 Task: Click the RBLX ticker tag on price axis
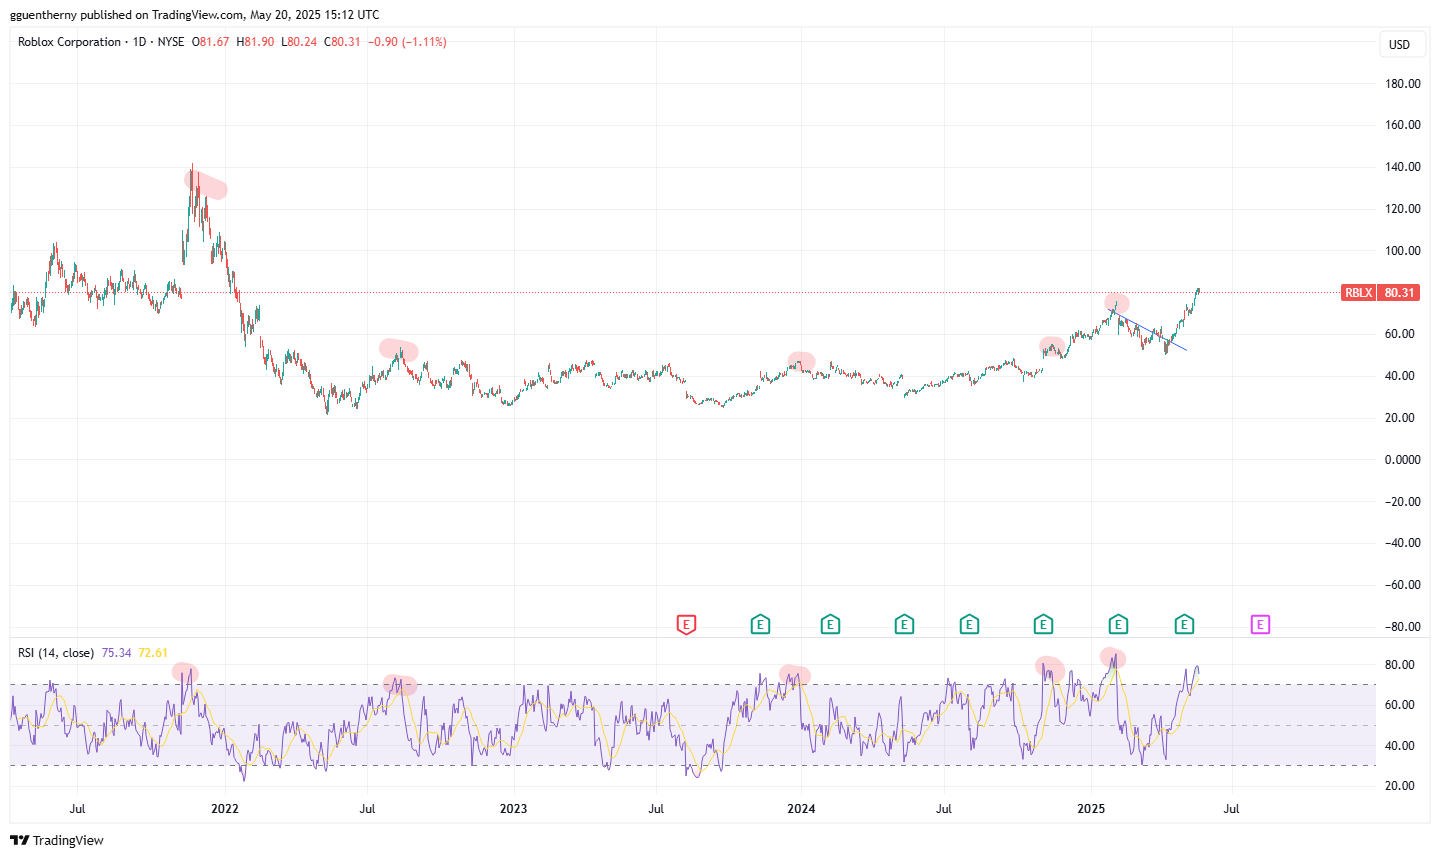click(1358, 293)
